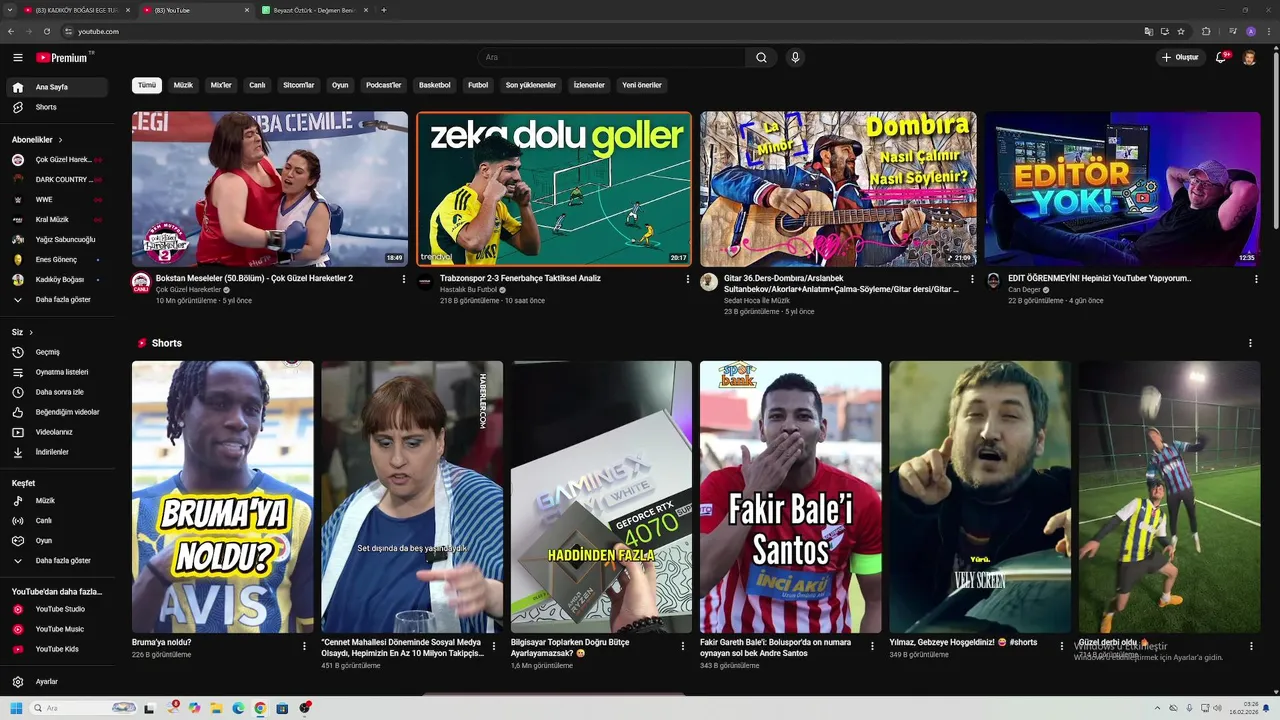This screenshot has height=720, width=1280.
Task: Select the Futbol filter chip
Action: pyautogui.click(x=478, y=85)
